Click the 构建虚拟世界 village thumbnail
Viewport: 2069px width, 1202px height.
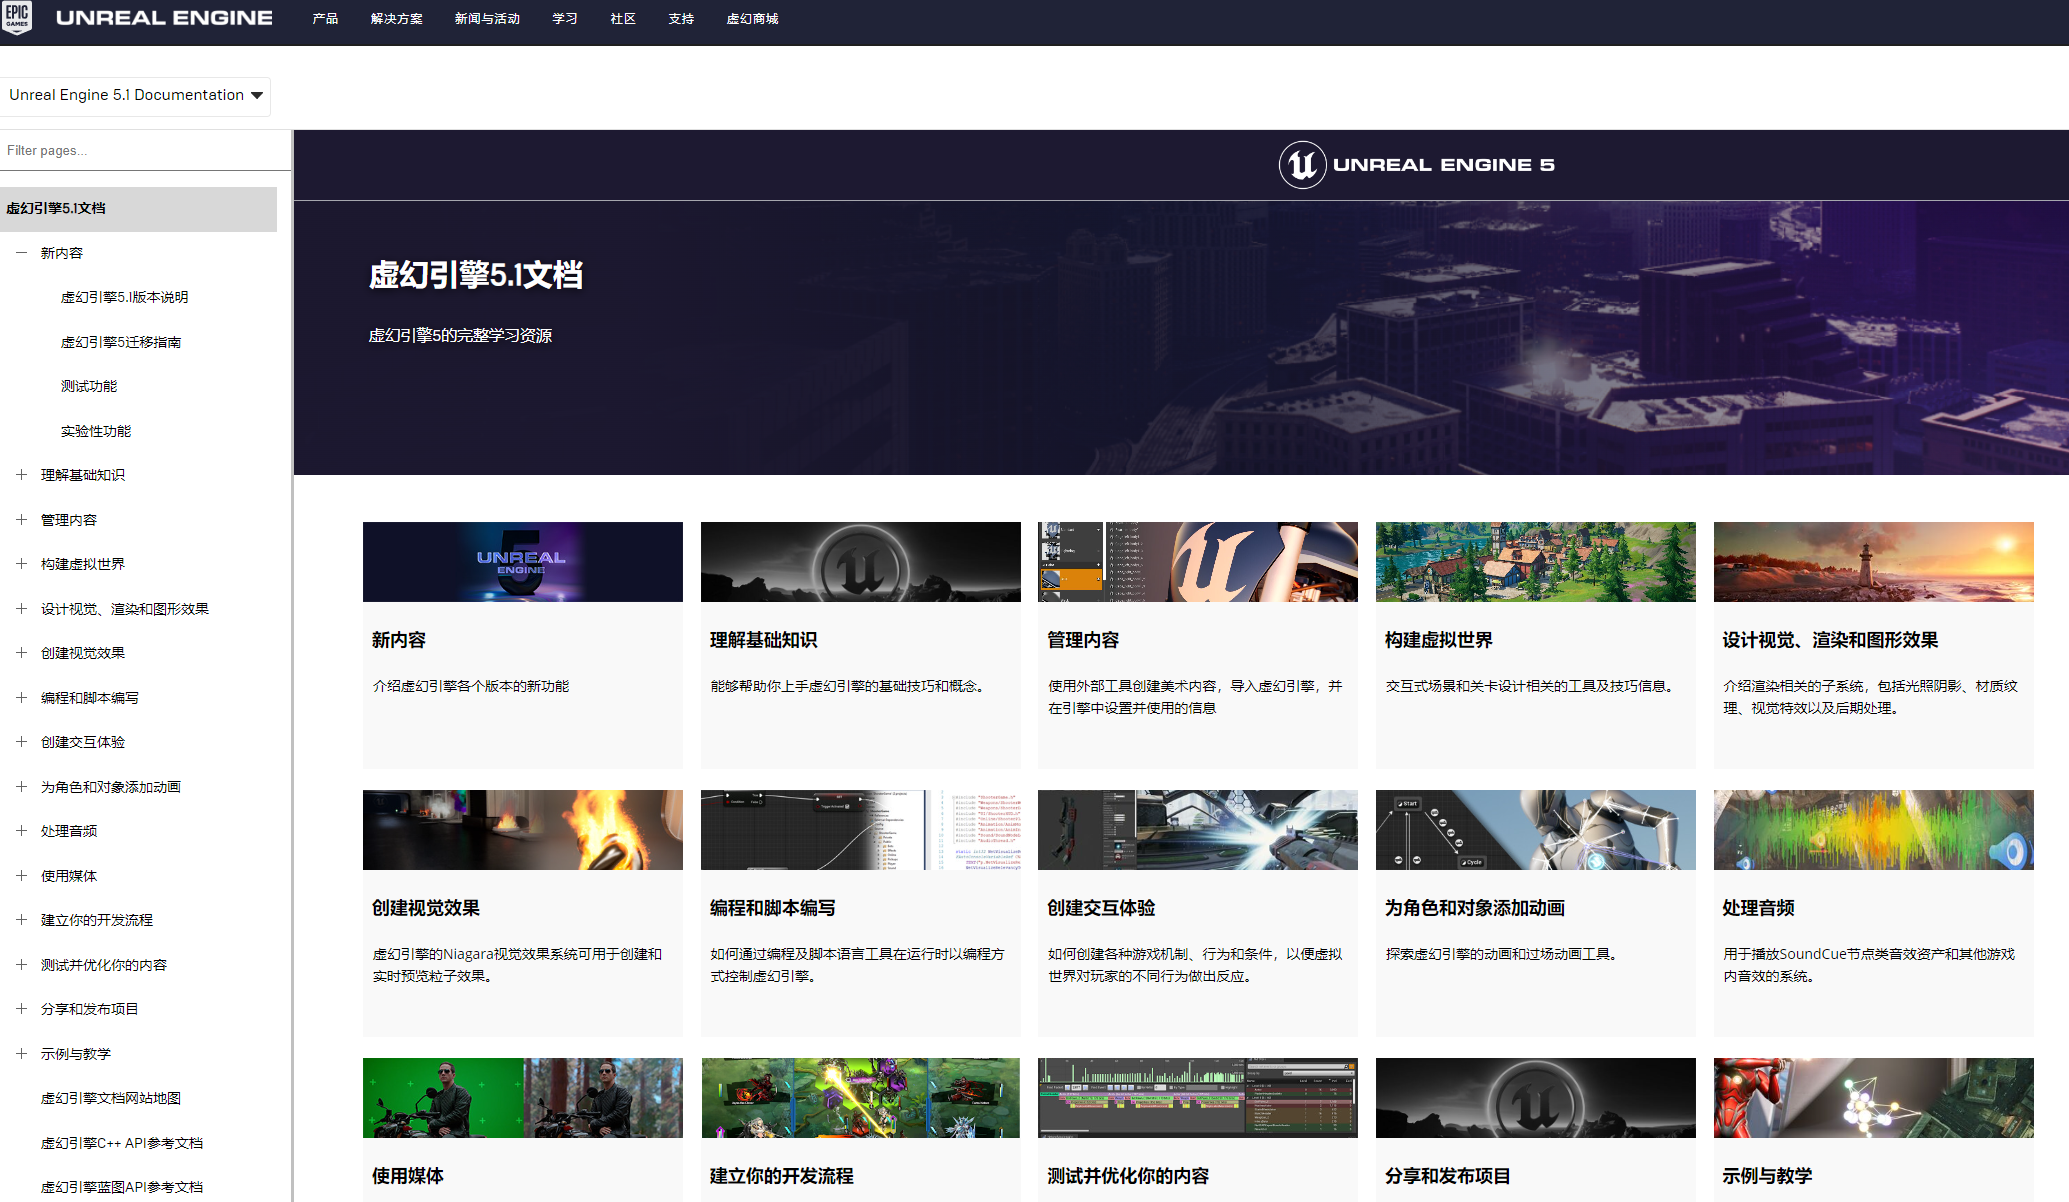tap(1535, 562)
